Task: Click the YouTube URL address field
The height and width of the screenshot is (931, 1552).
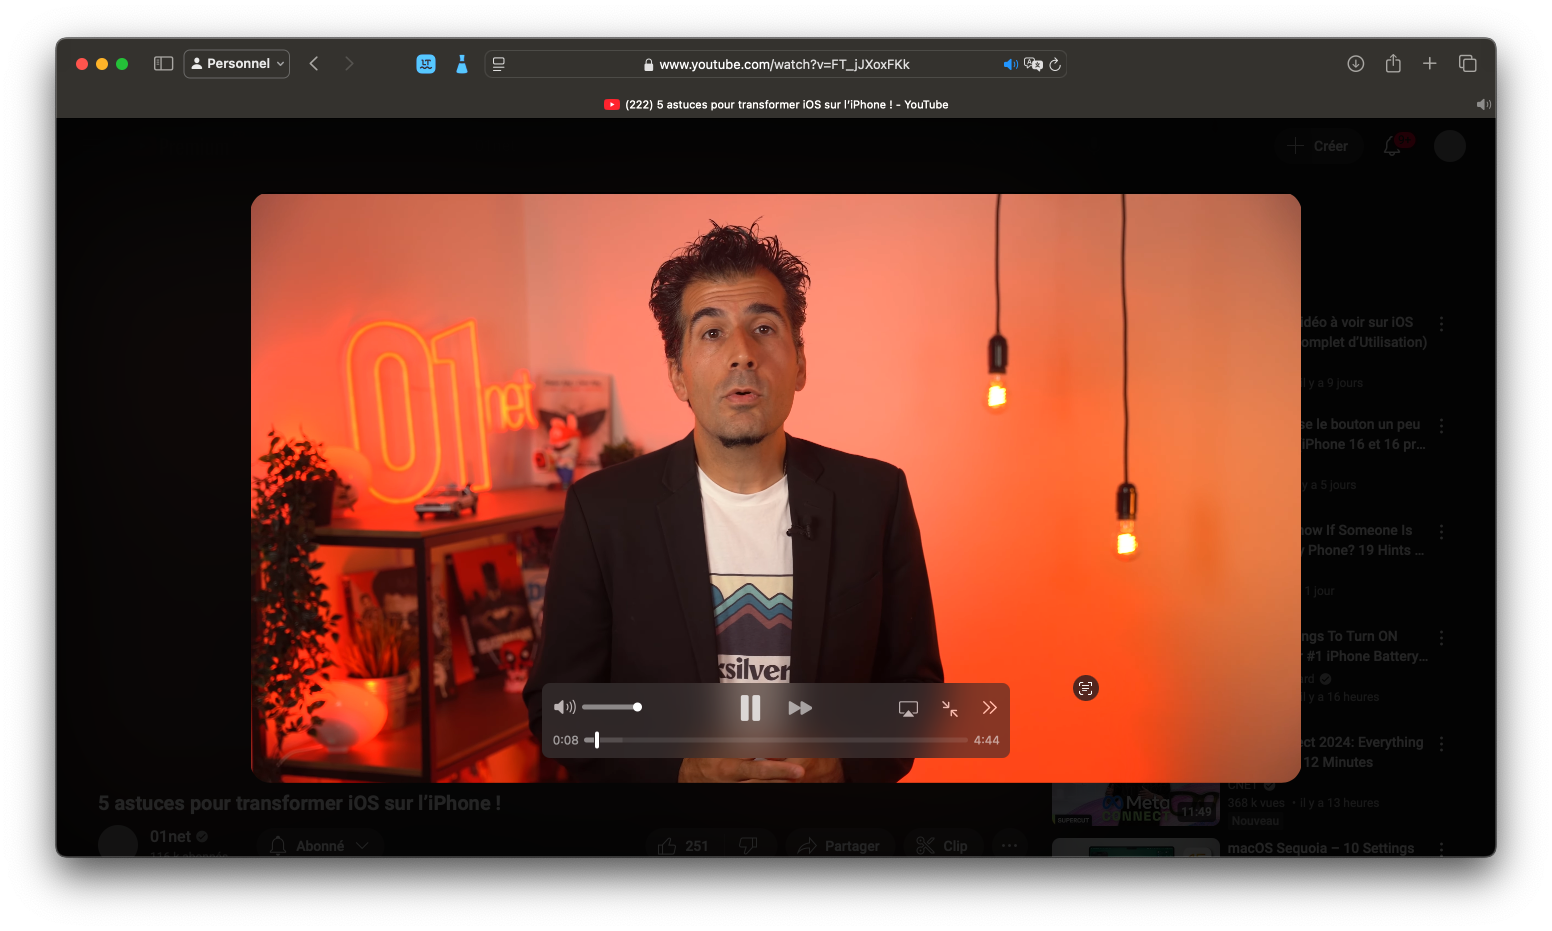Action: point(775,64)
